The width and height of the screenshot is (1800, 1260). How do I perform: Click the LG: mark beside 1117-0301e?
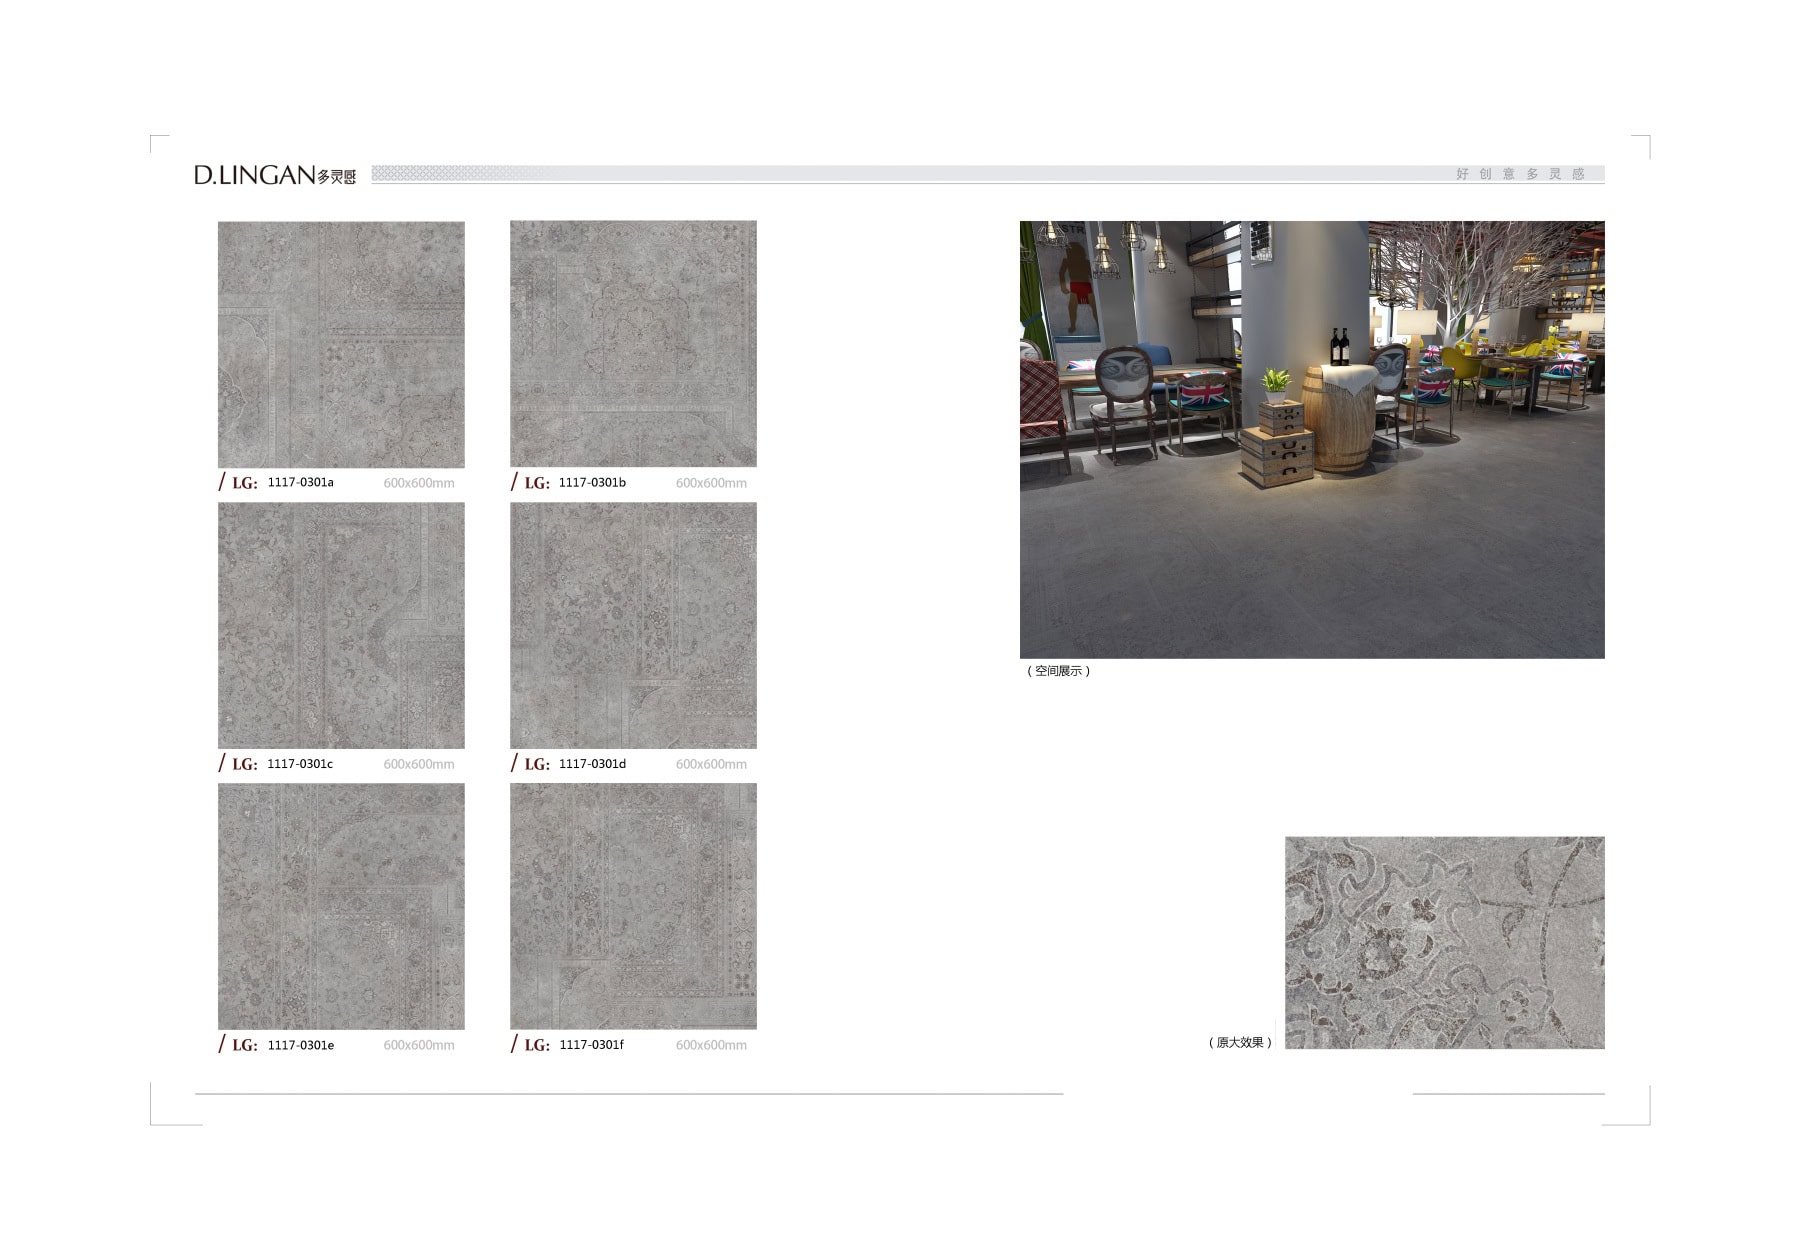[244, 1045]
